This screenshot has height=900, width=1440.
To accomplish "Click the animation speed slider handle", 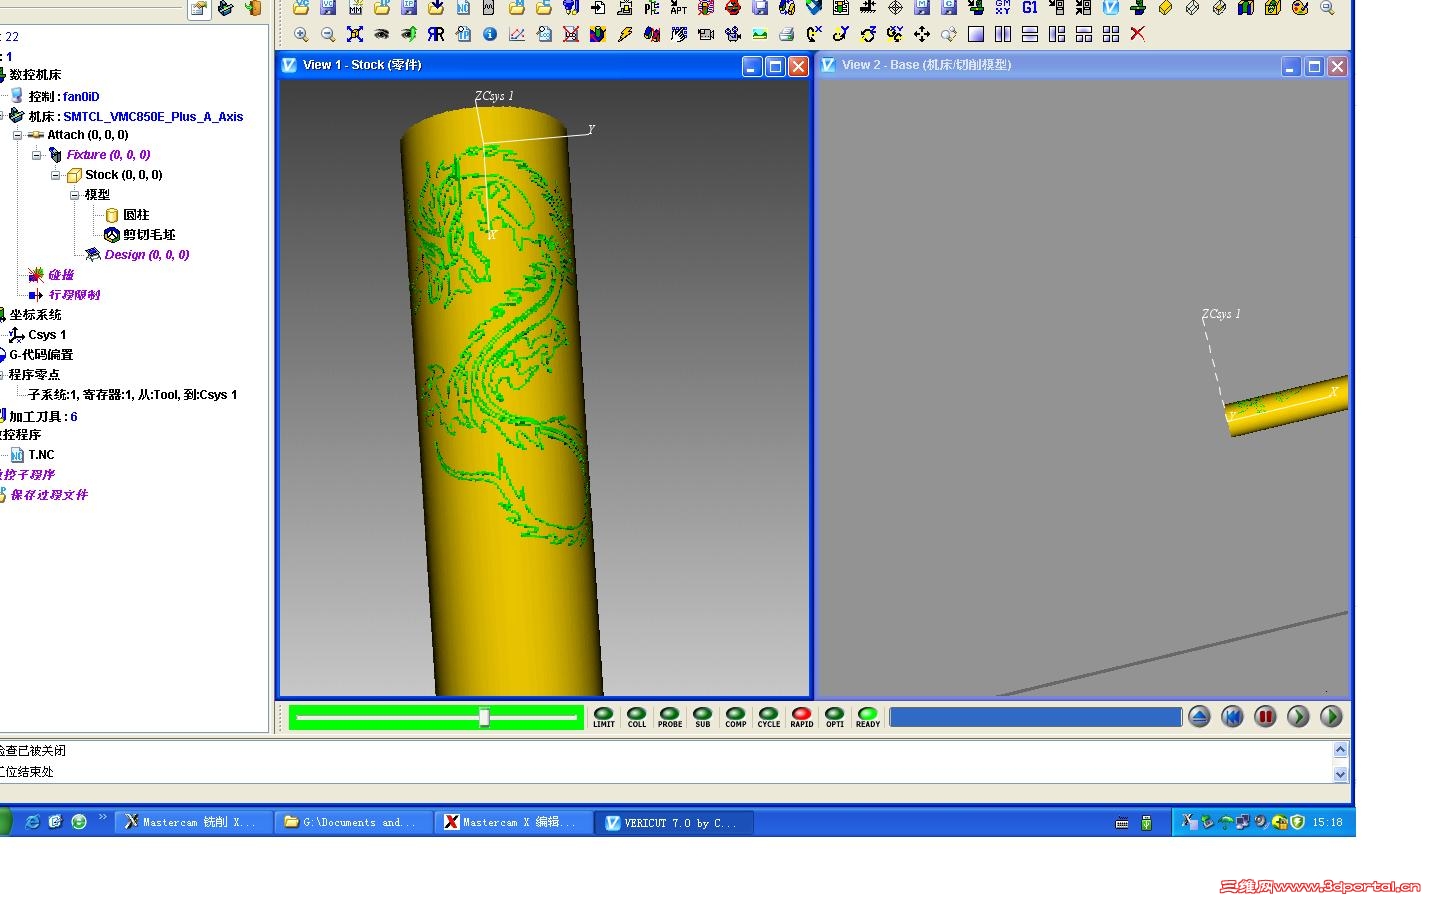I will 484,717.
